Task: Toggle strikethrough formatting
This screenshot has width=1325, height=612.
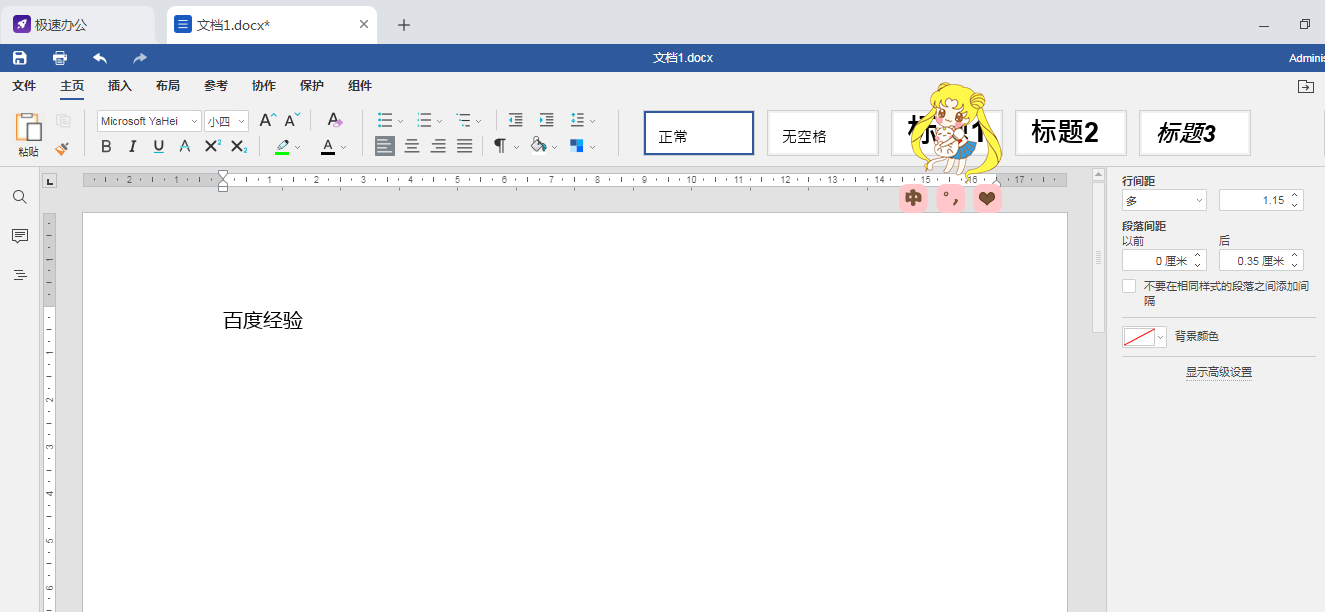Action: (185, 147)
